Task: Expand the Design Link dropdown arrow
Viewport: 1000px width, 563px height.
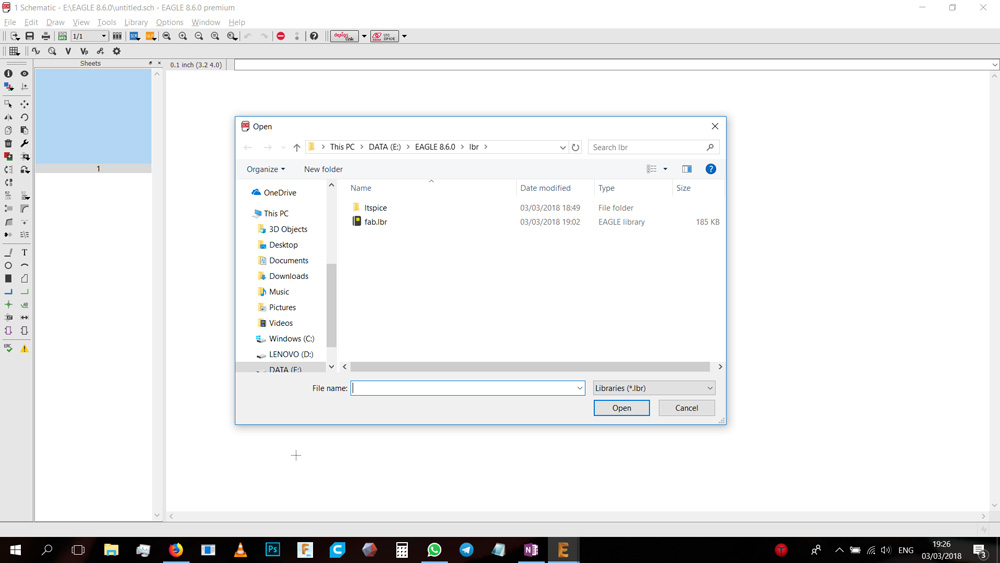Action: click(364, 36)
